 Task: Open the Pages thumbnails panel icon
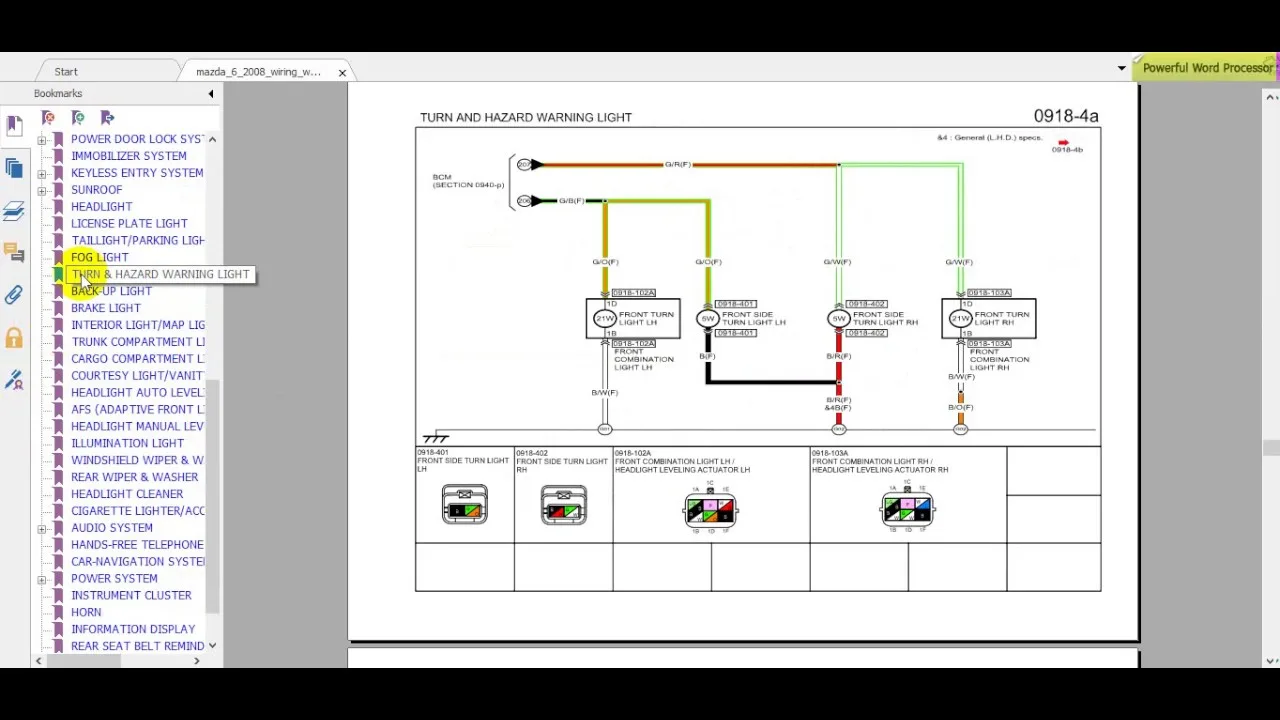[14, 168]
